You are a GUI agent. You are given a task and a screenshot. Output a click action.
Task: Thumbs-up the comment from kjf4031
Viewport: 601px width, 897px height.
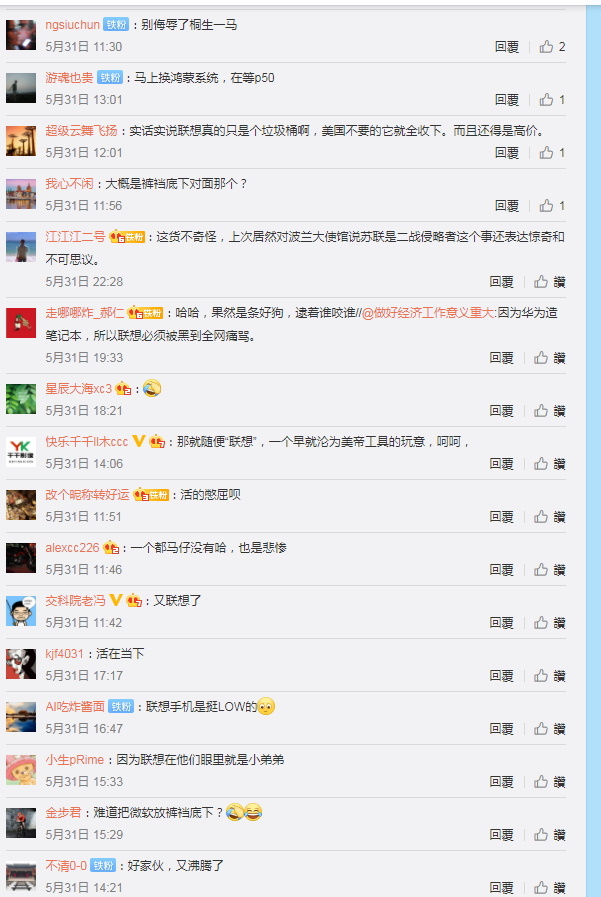pyautogui.click(x=541, y=676)
